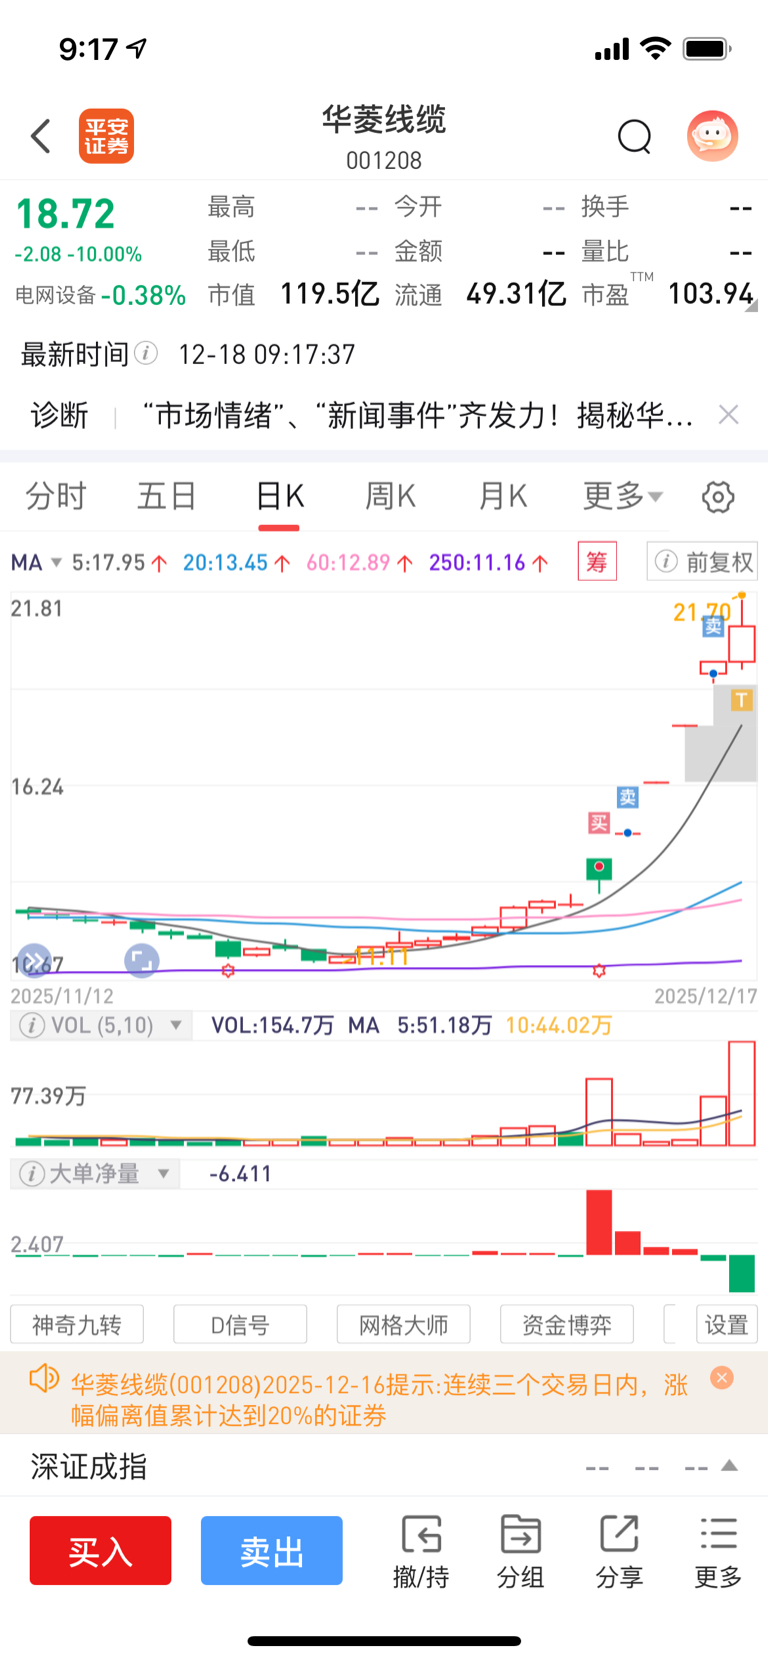This screenshot has width=768, height=1663.
Task: Open 前复权 adjustment option
Action: tap(702, 562)
